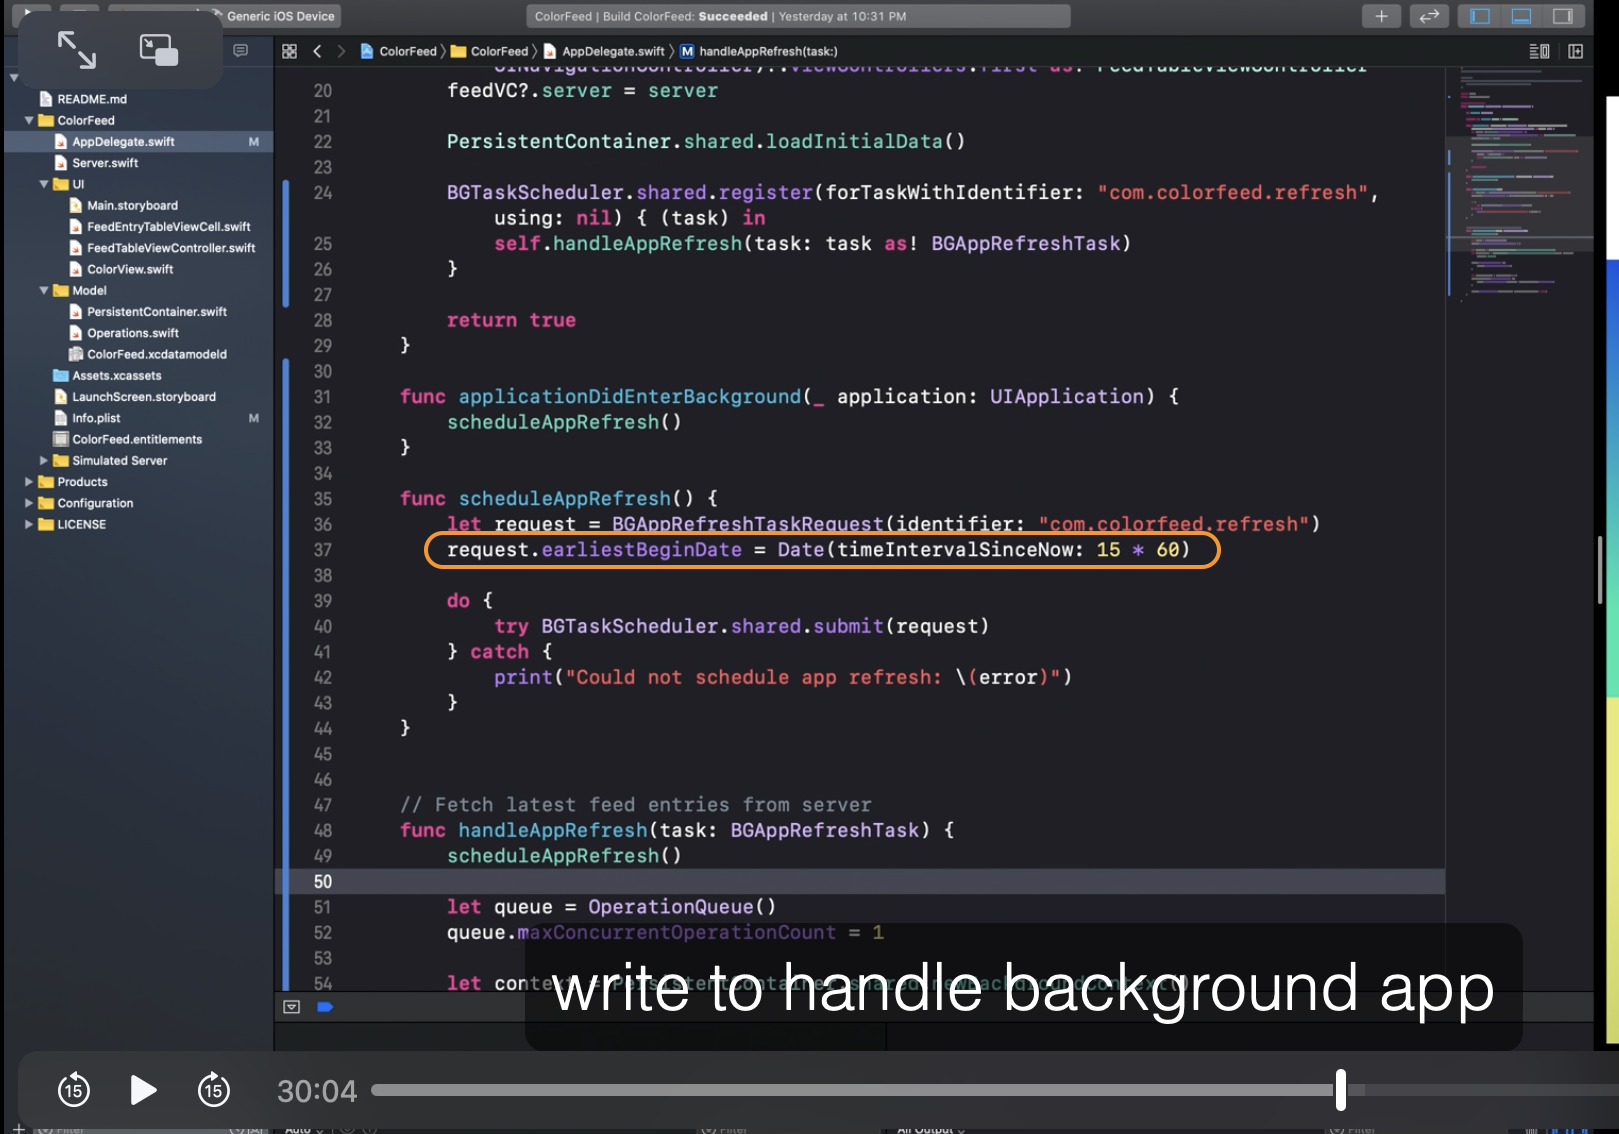Click the add editor split icon
Image resolution: width=1619 pixels, height=1134 pixels.
1575,51
